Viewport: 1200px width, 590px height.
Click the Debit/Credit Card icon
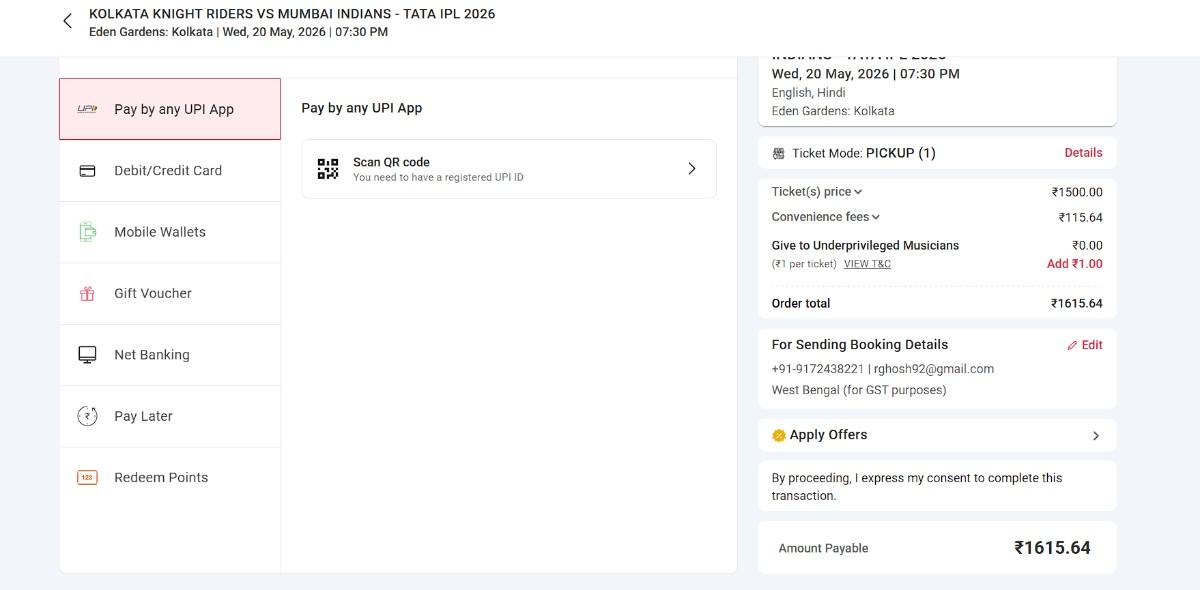(87, 171)
